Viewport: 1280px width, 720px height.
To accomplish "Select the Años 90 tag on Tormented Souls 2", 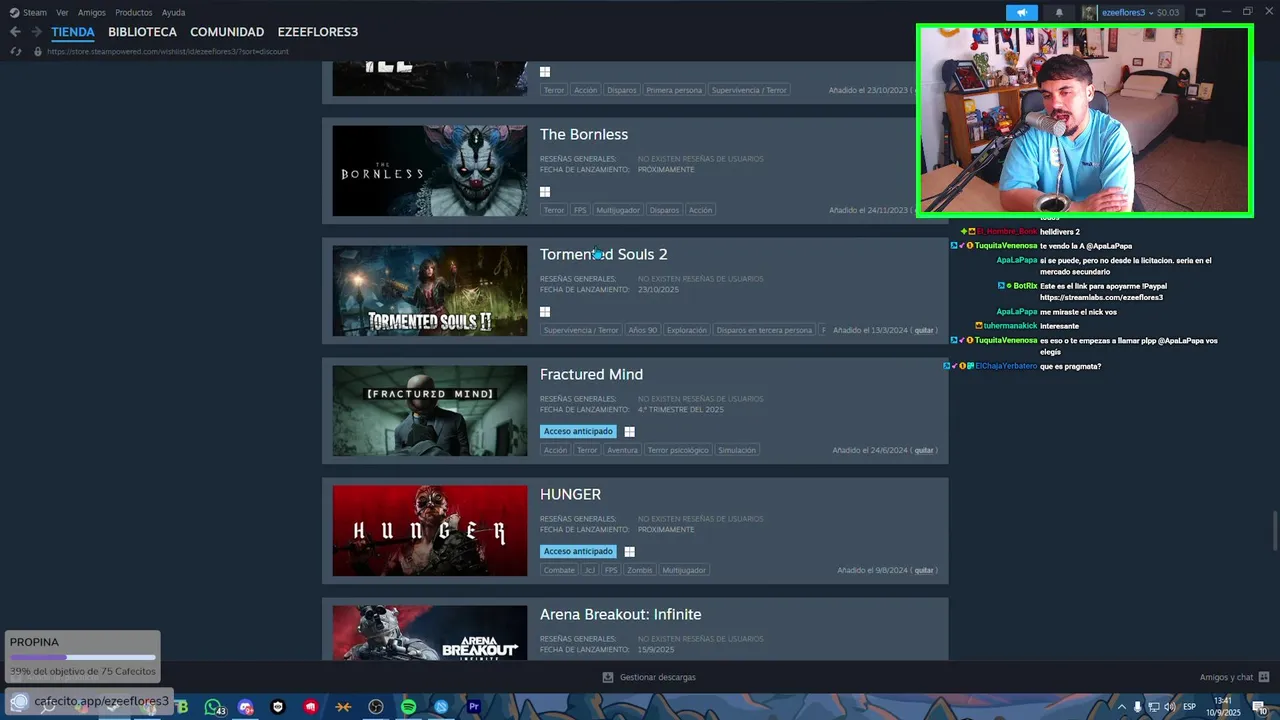I will pos(643,330).
